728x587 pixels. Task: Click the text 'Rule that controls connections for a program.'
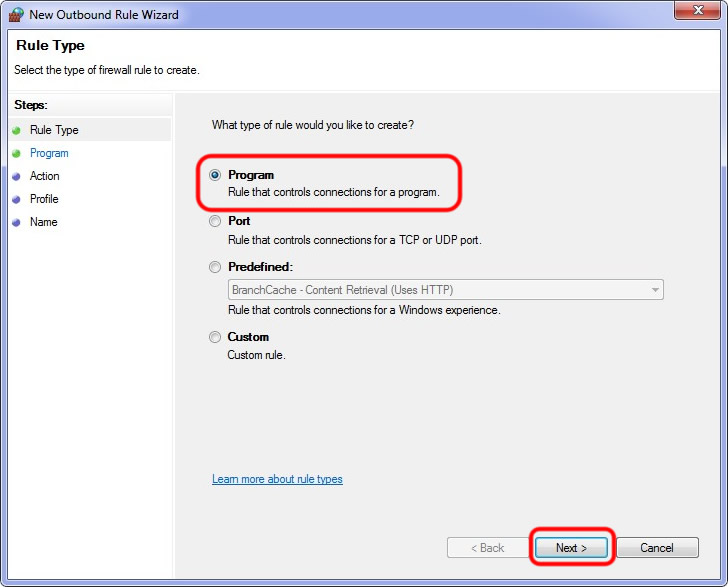pyautogui.click(x=333, y=192)
